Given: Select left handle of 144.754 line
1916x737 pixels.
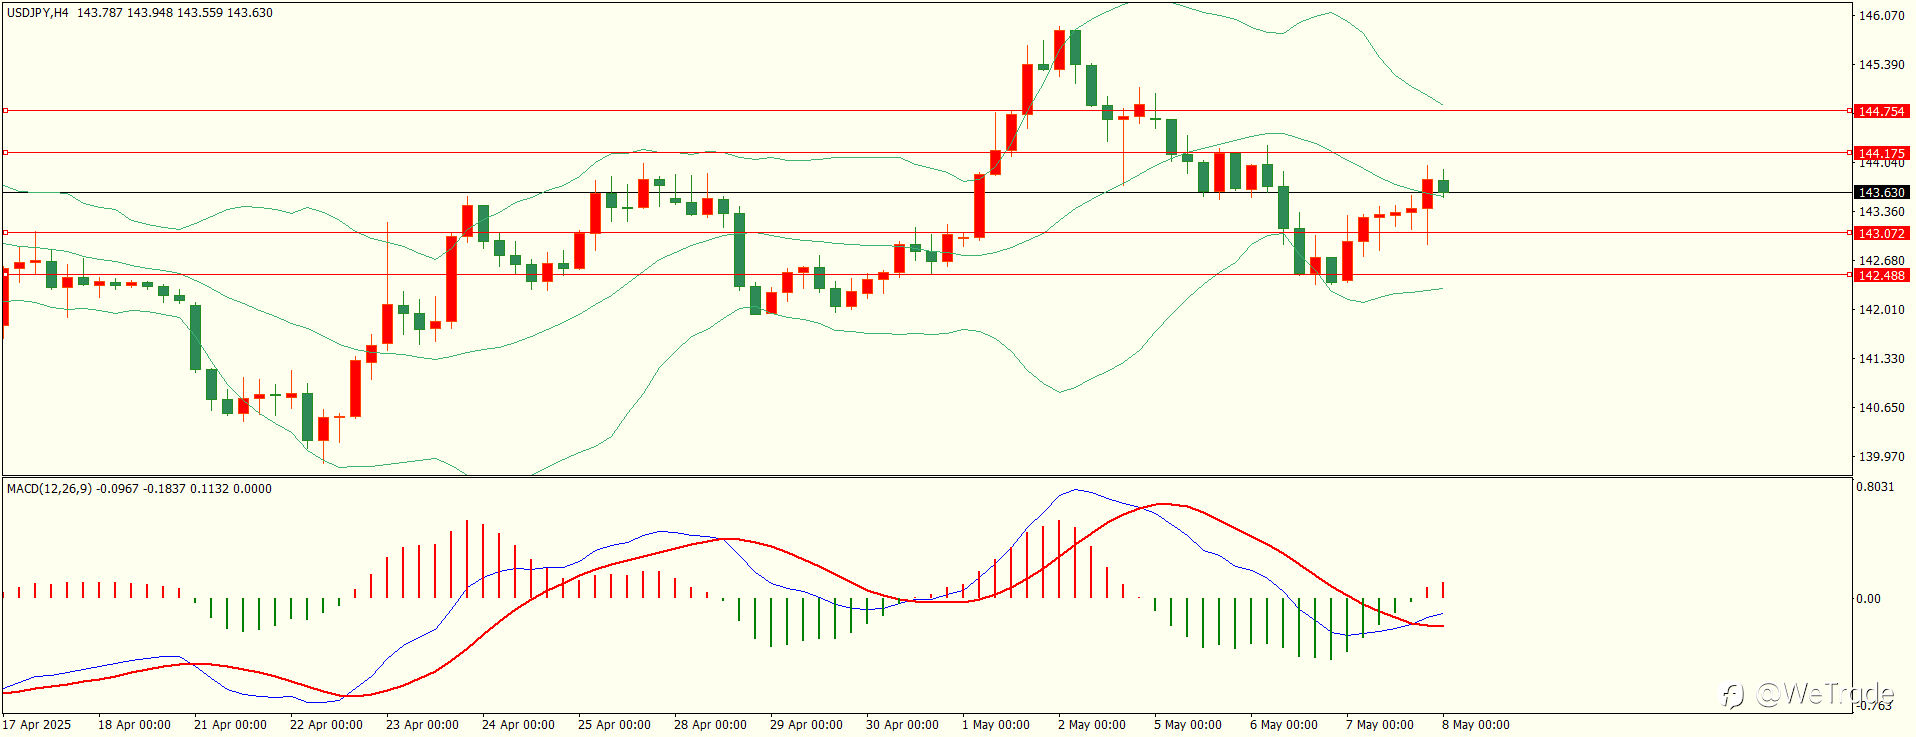Looking at the screenshot, I should click(x=5, y=111).
